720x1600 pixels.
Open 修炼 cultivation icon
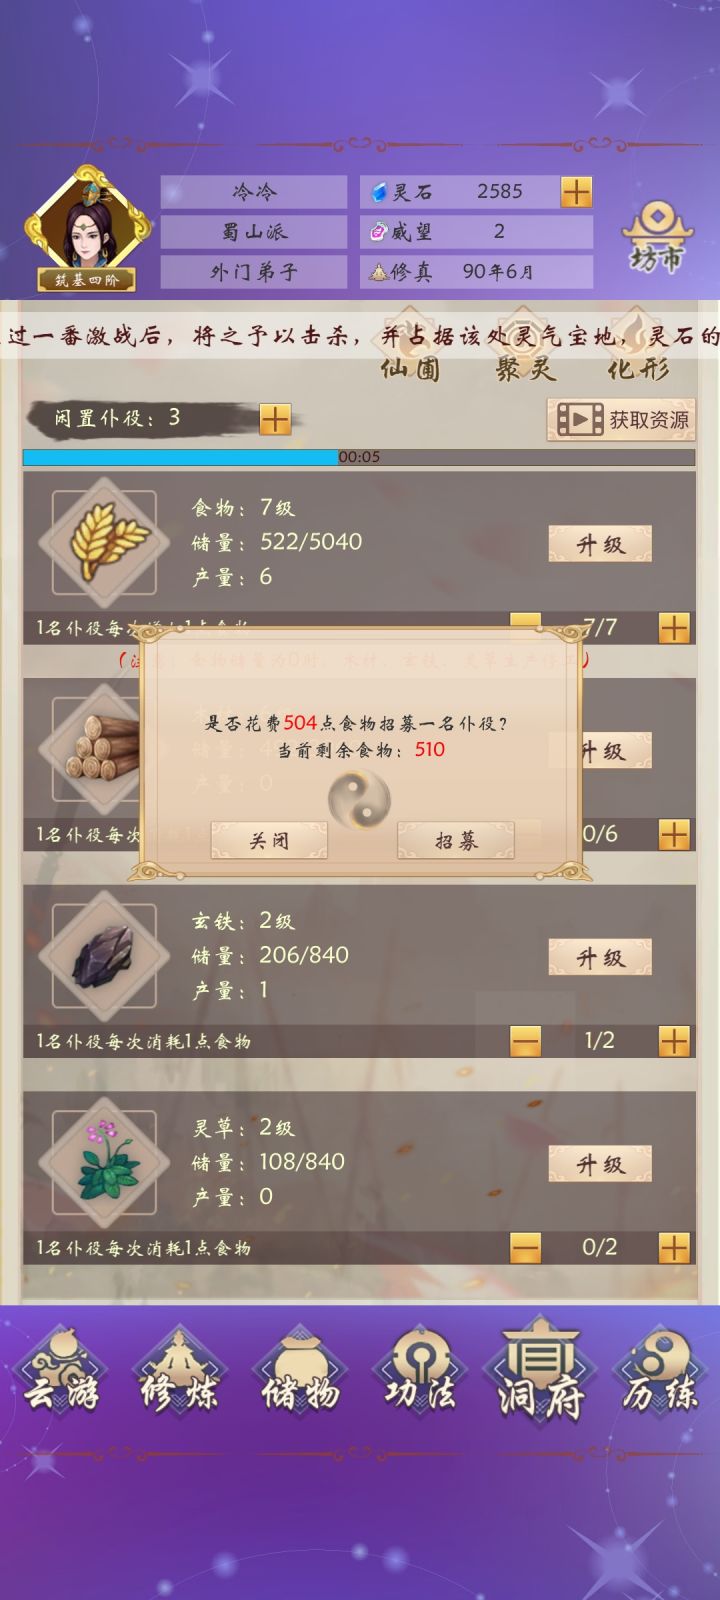[x=180, y=1378]
